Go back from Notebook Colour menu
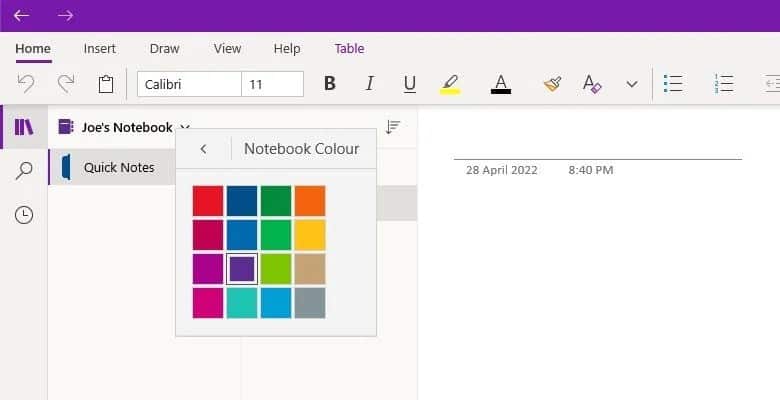The width and height of the screenshot is (780, 400). 203,149
